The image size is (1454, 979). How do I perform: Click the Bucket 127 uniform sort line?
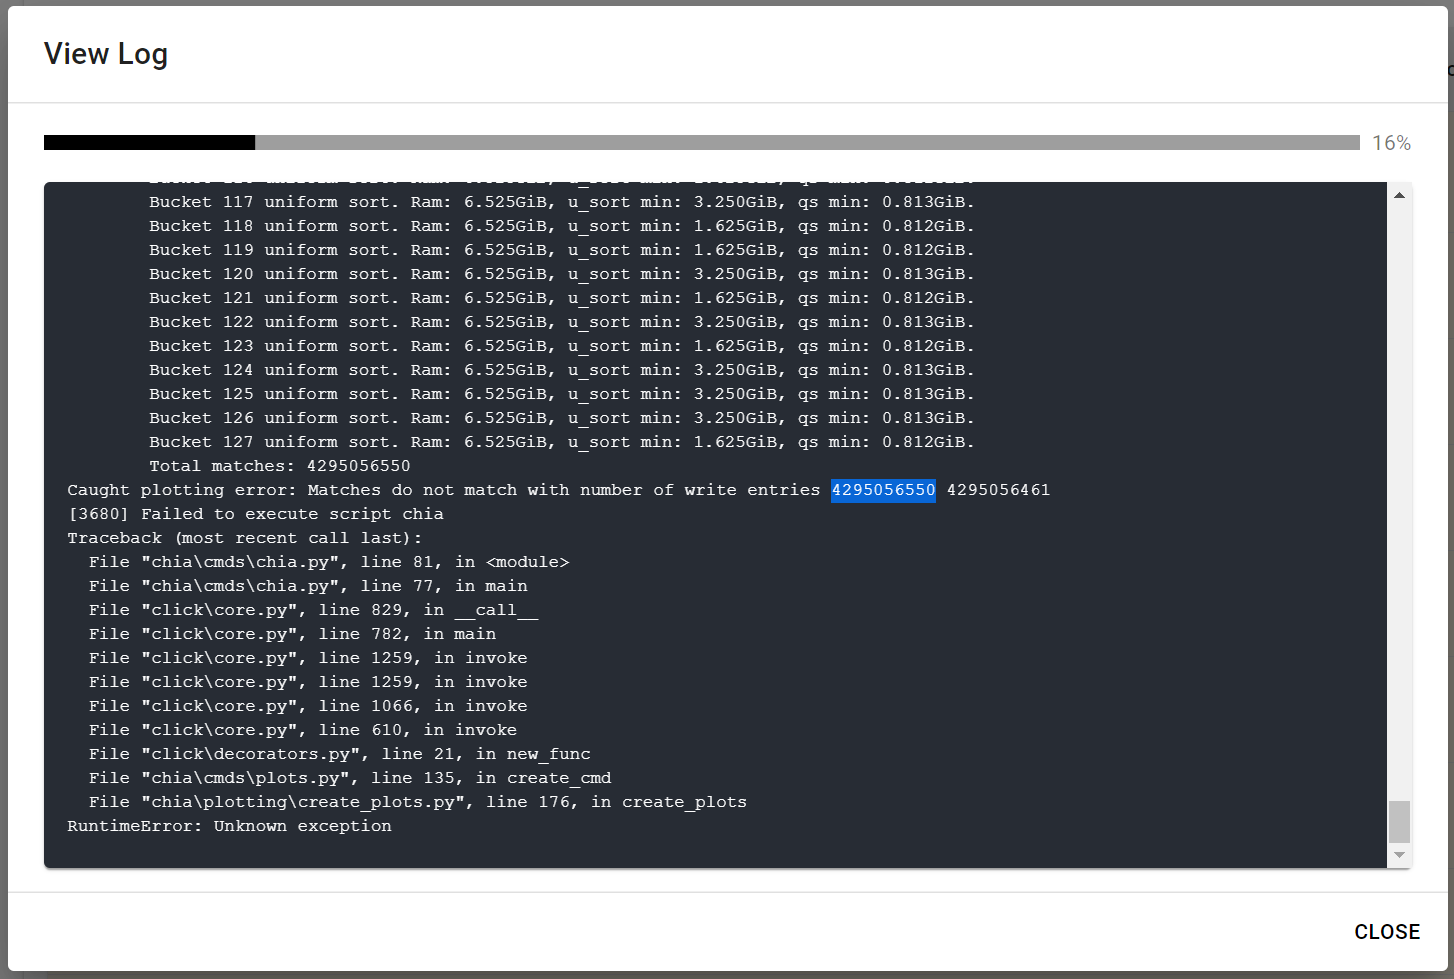(560, 441)
